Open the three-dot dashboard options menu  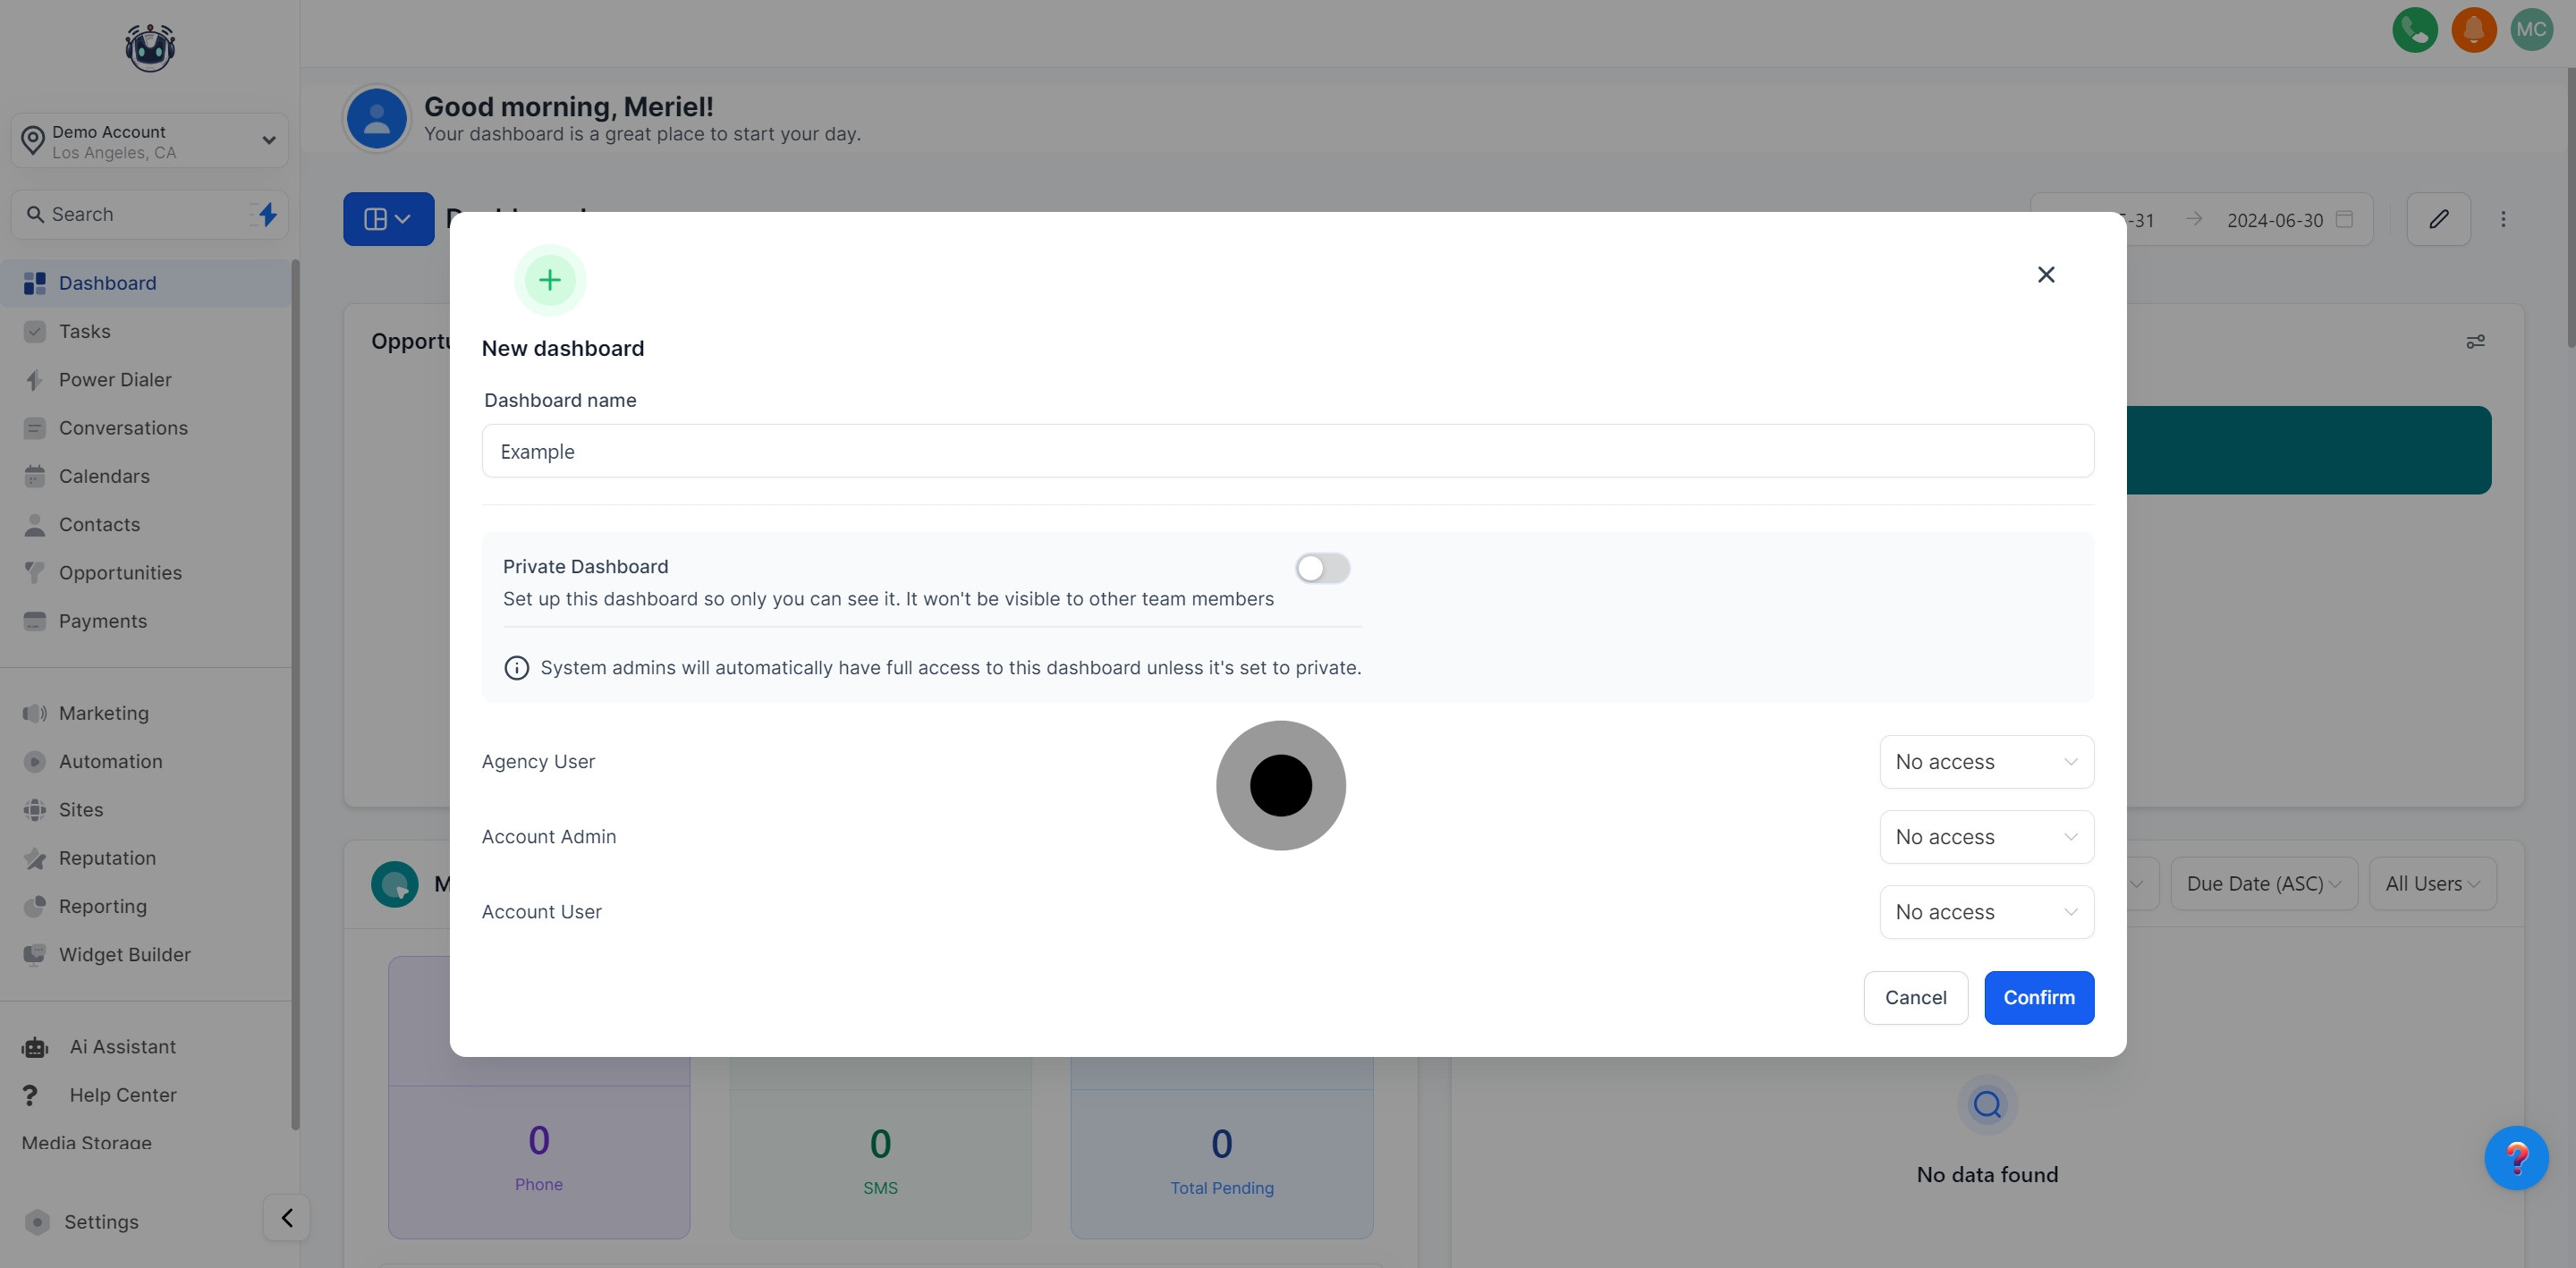click(x=2503, y=219)
